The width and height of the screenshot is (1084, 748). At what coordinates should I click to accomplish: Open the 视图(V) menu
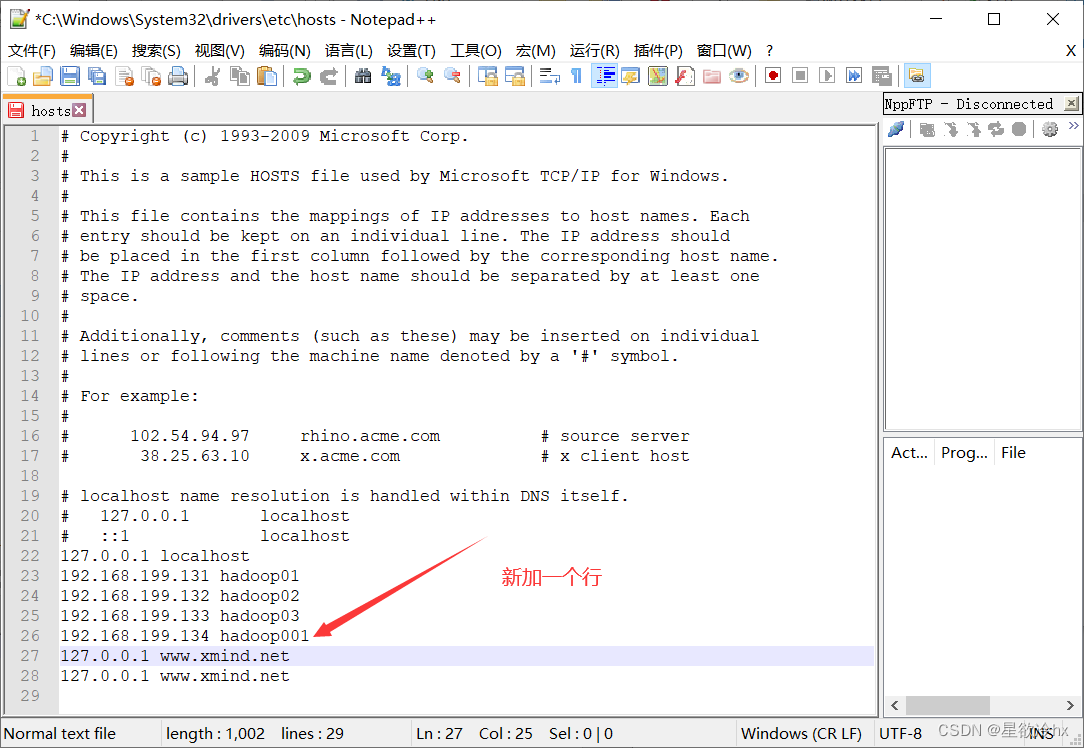click(219, 50)
